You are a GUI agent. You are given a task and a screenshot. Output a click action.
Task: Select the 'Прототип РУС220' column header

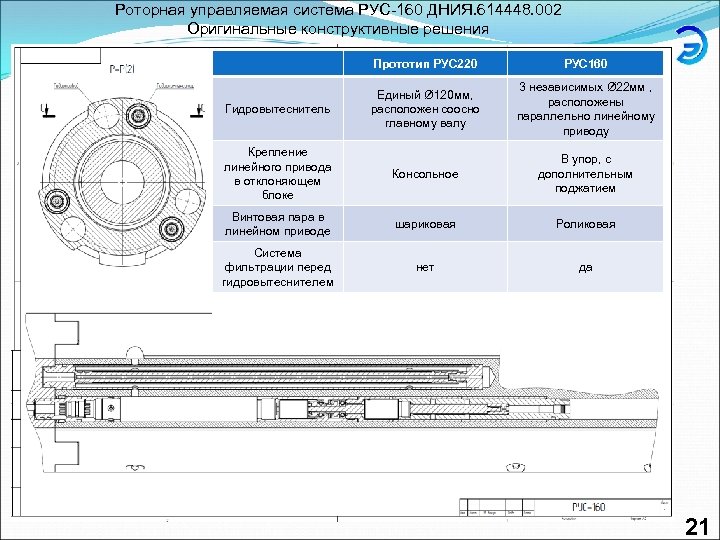(x=425, y=63)
